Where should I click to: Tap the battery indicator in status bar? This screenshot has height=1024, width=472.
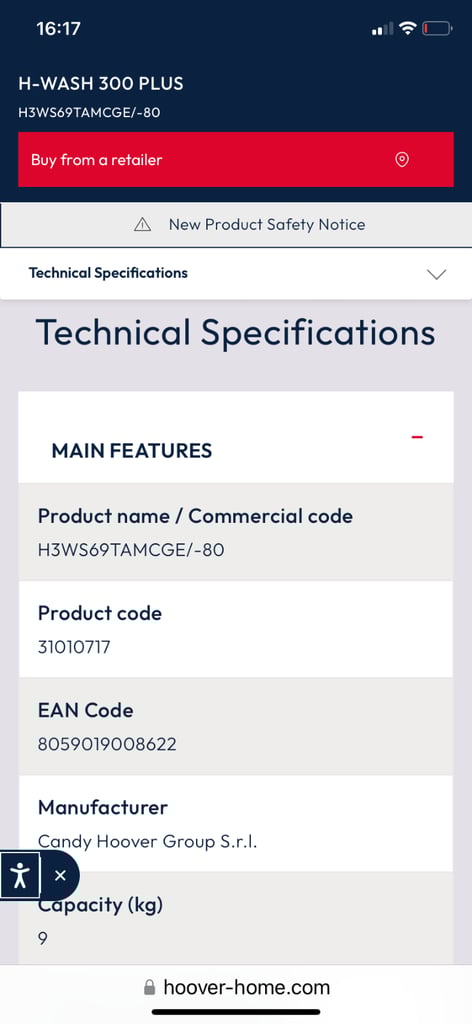437,28
